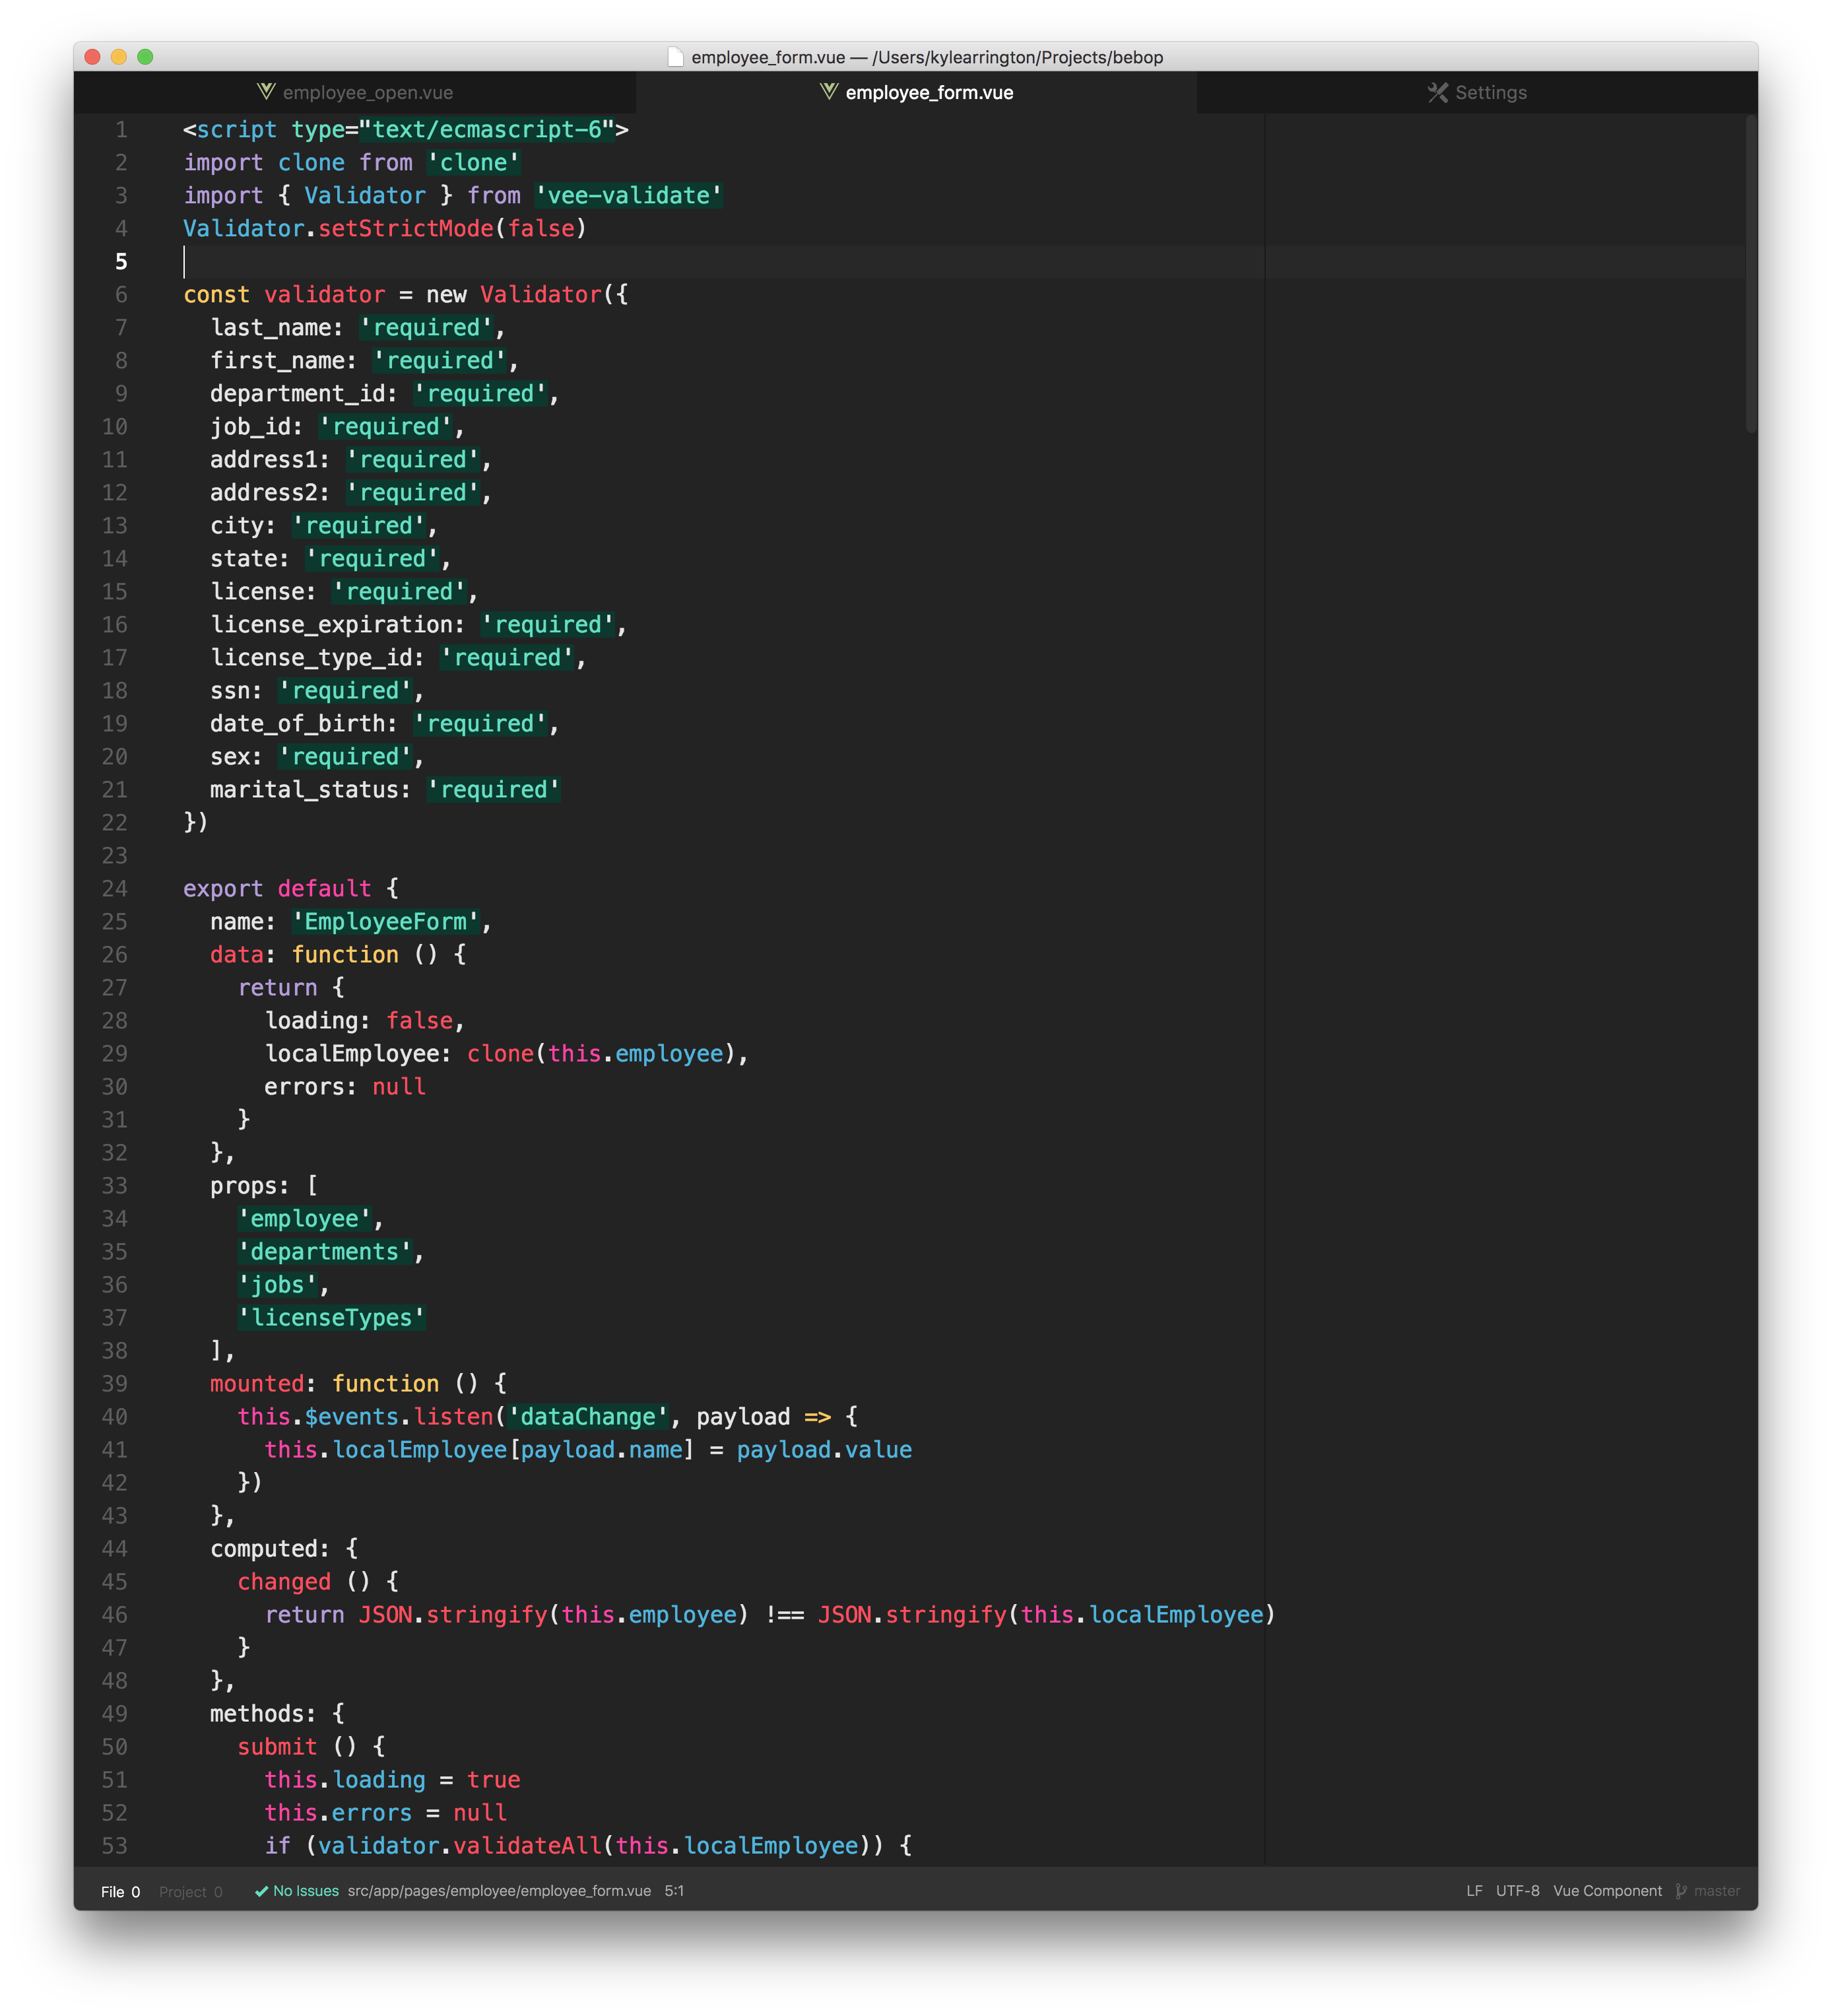The width and height of the screenshot is (1832, 2016).
Task: Click the No Issues checkmark icon
Action: pyautogui.click(x=261, y=1891)
